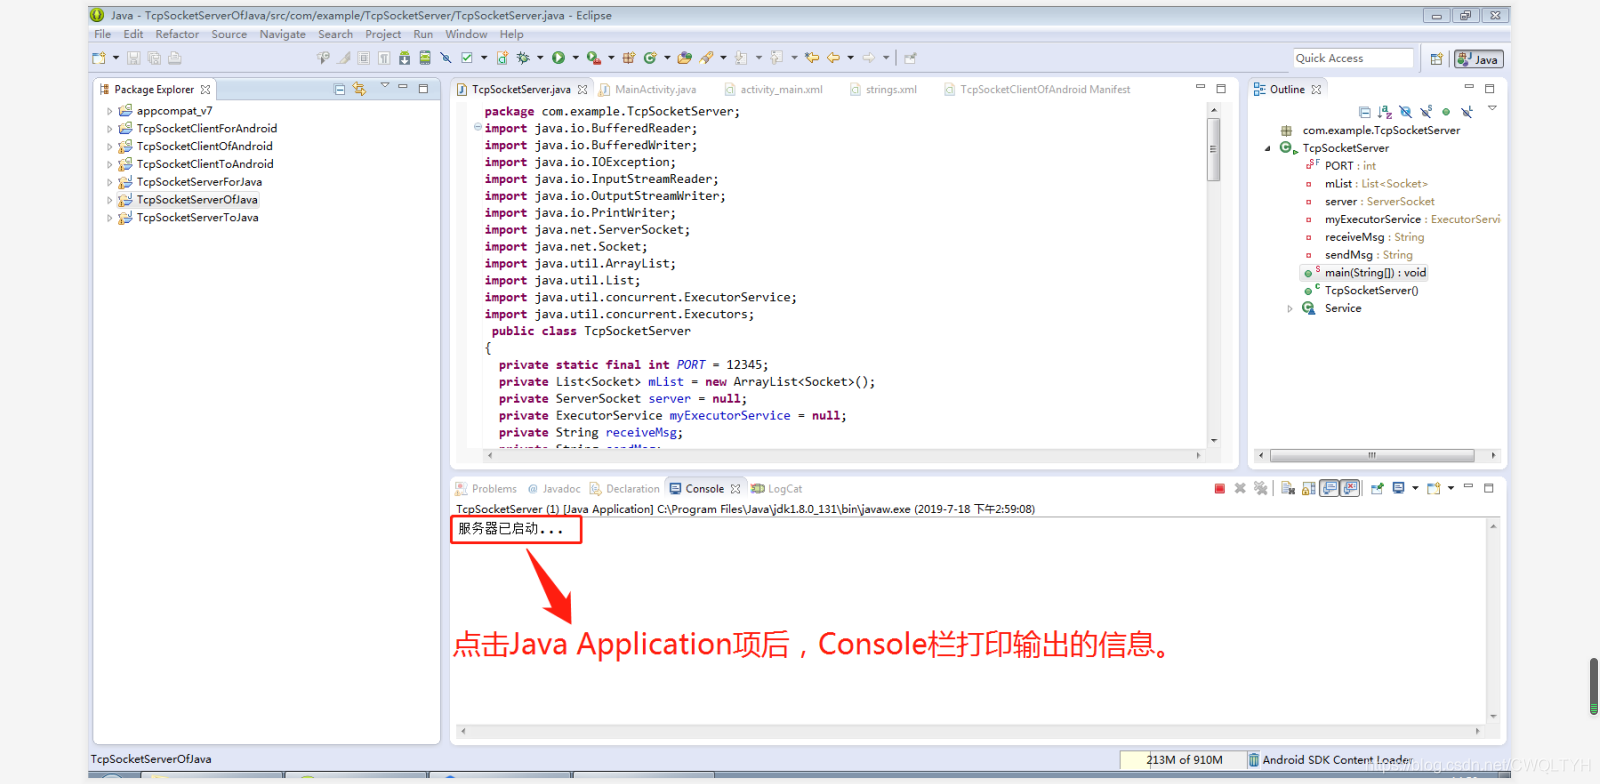Toggle alphabetical Sort in Outline
Image resolution: width=1600 pixels, height=784 pixels.
(1385, 112)
